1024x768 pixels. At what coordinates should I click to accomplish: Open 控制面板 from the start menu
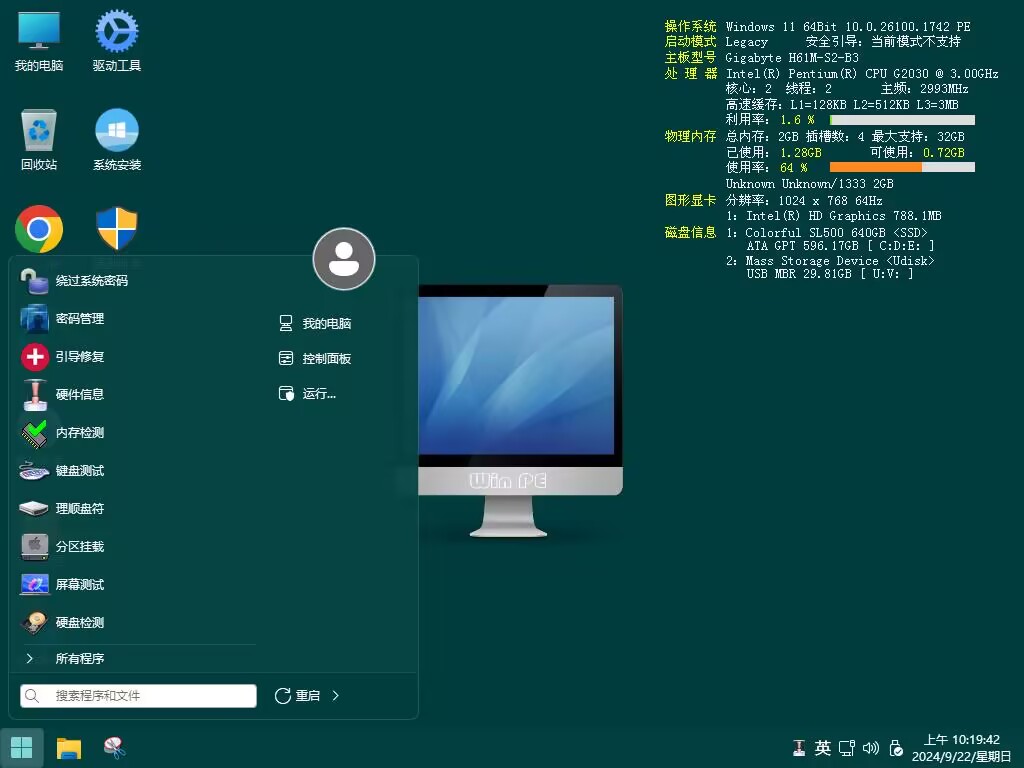(315, 359)
